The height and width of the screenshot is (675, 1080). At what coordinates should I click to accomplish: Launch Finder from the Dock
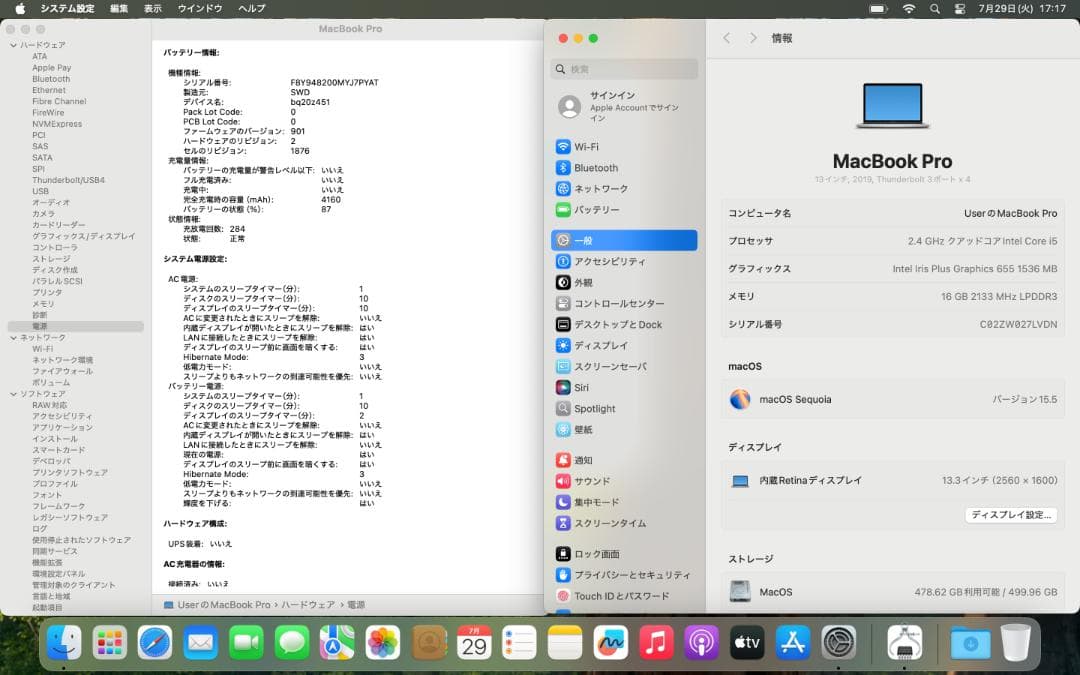(64, 643)
